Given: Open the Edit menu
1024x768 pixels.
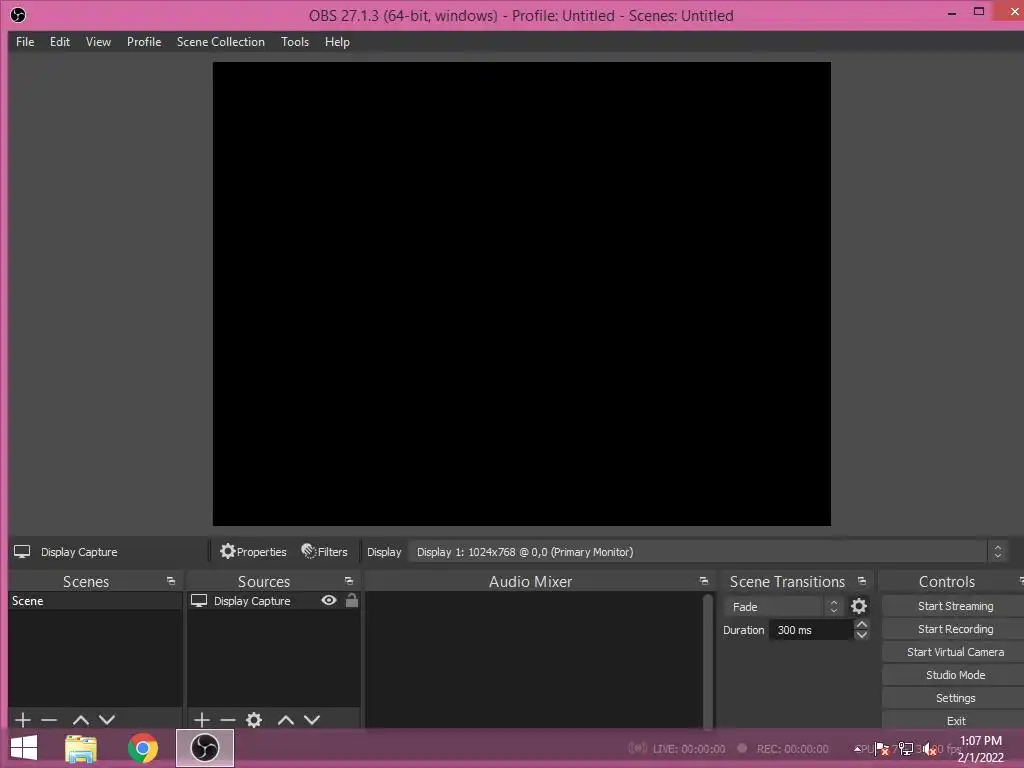Looking at the screenshot, I should coord(59,42).
